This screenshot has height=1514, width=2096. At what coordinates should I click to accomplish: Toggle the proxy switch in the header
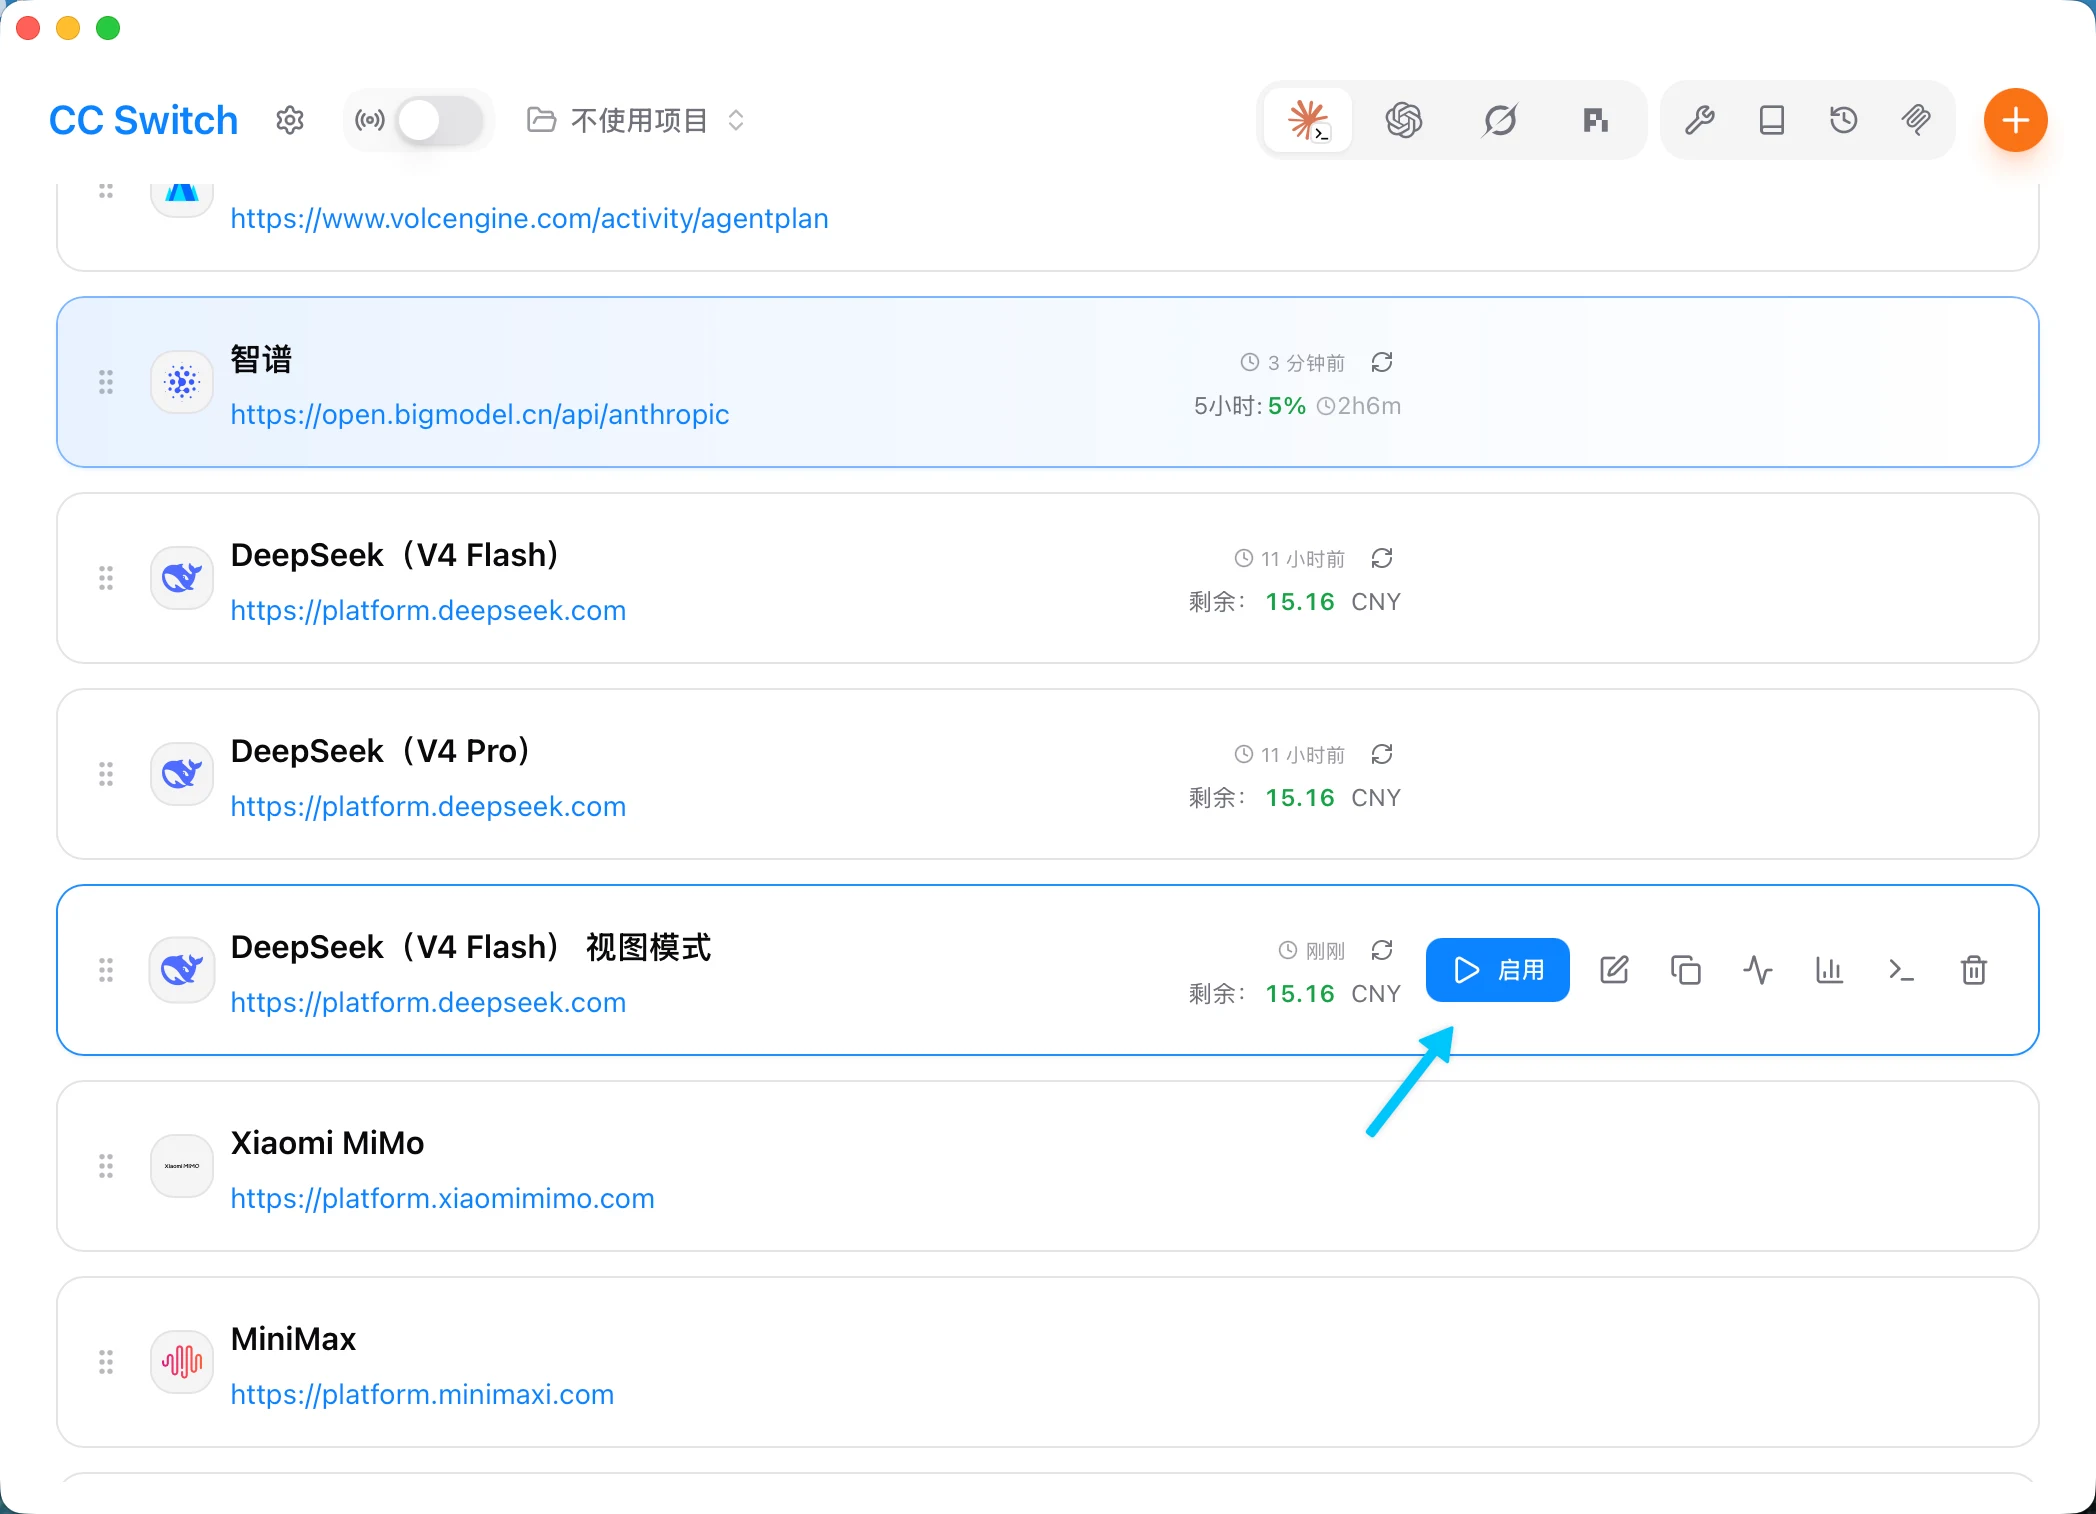pos(440,120)
